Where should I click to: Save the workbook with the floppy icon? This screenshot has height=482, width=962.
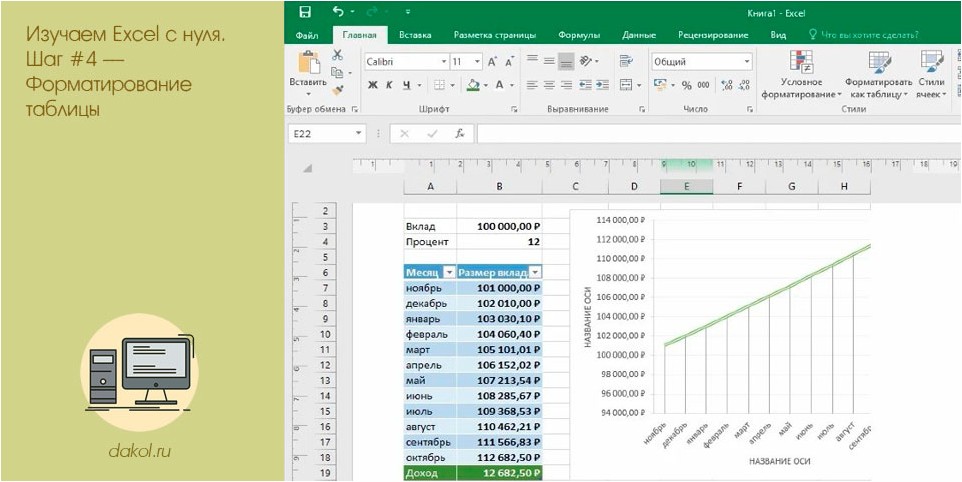tap(304, 12)
